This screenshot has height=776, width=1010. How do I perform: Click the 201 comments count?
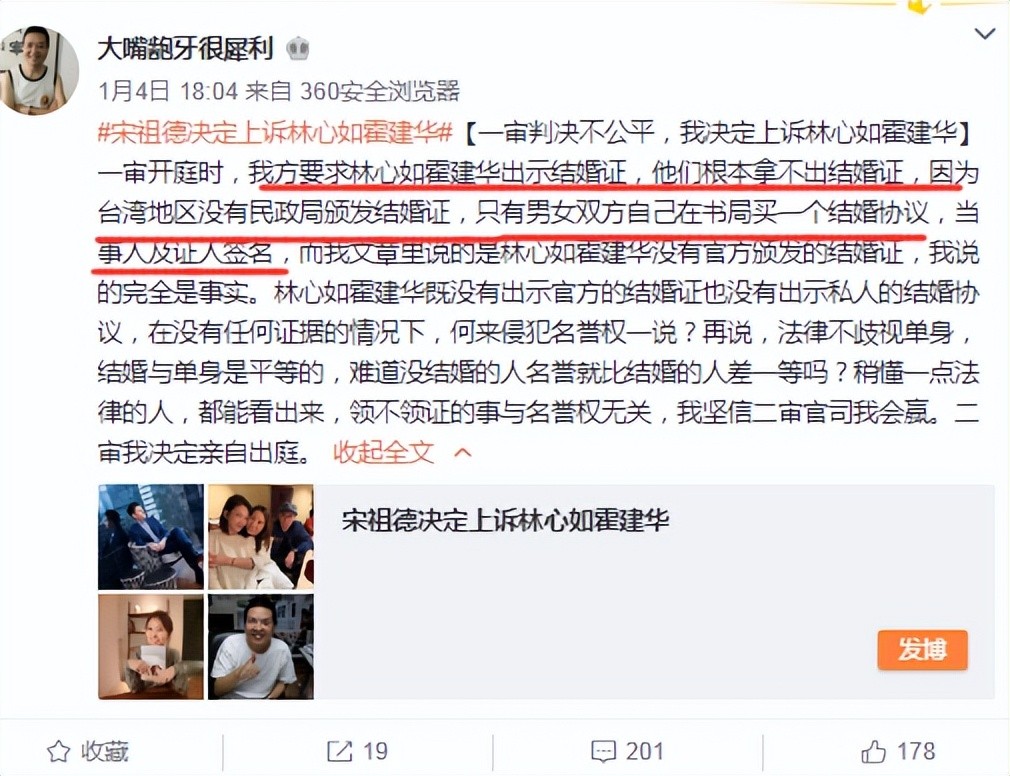pyautogui.click(x=644, y=752)
